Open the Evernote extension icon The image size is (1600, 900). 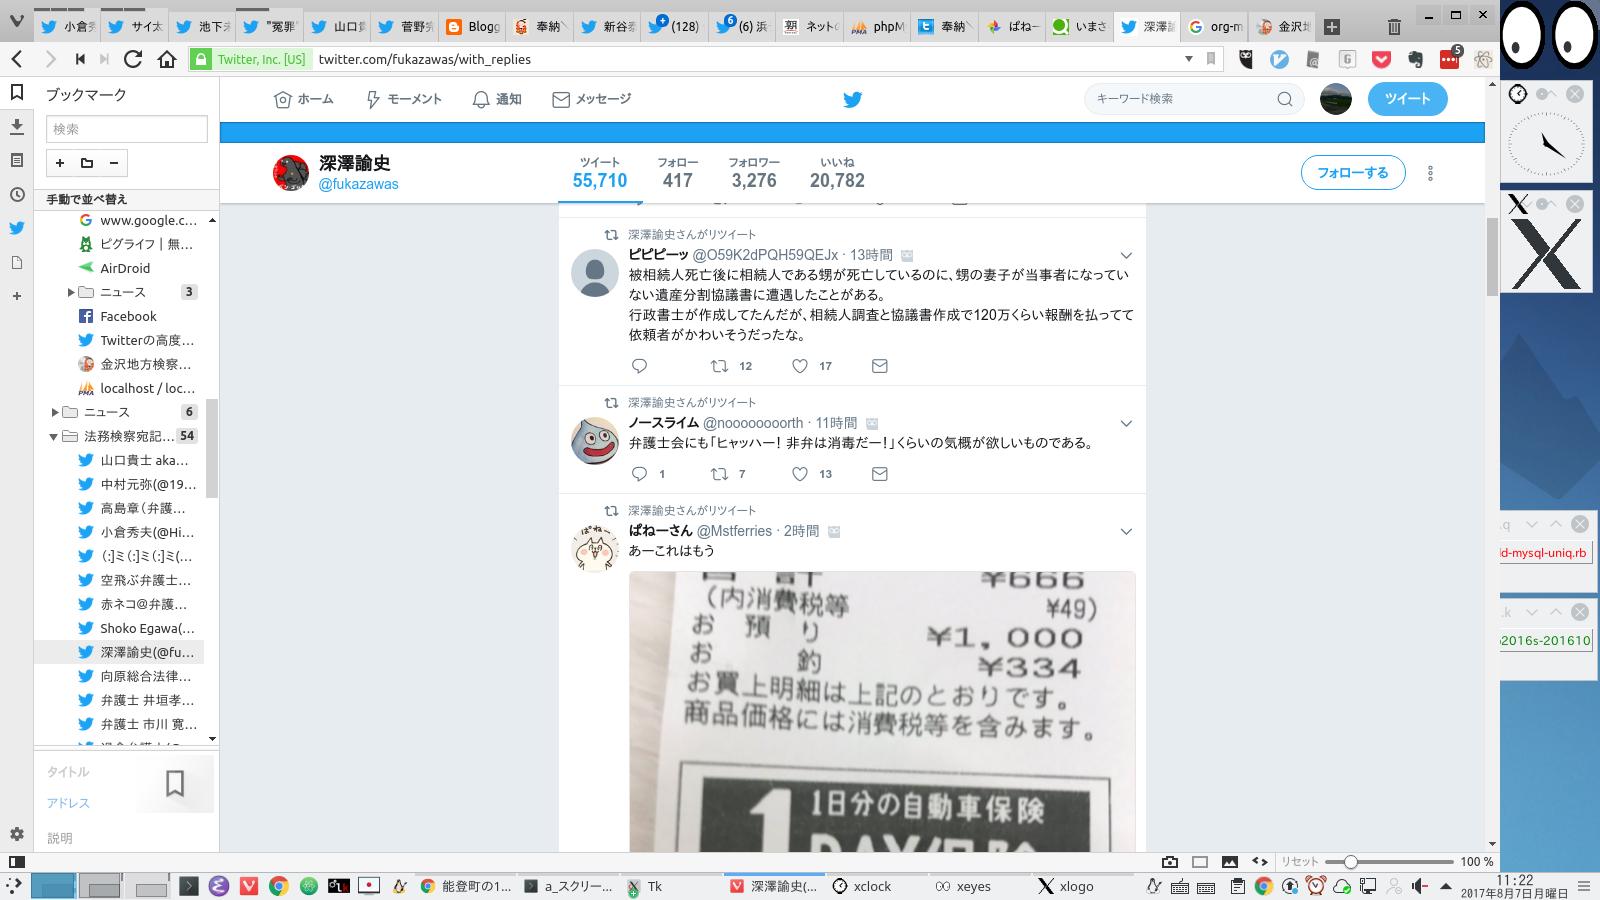(x=1416, y=59)
